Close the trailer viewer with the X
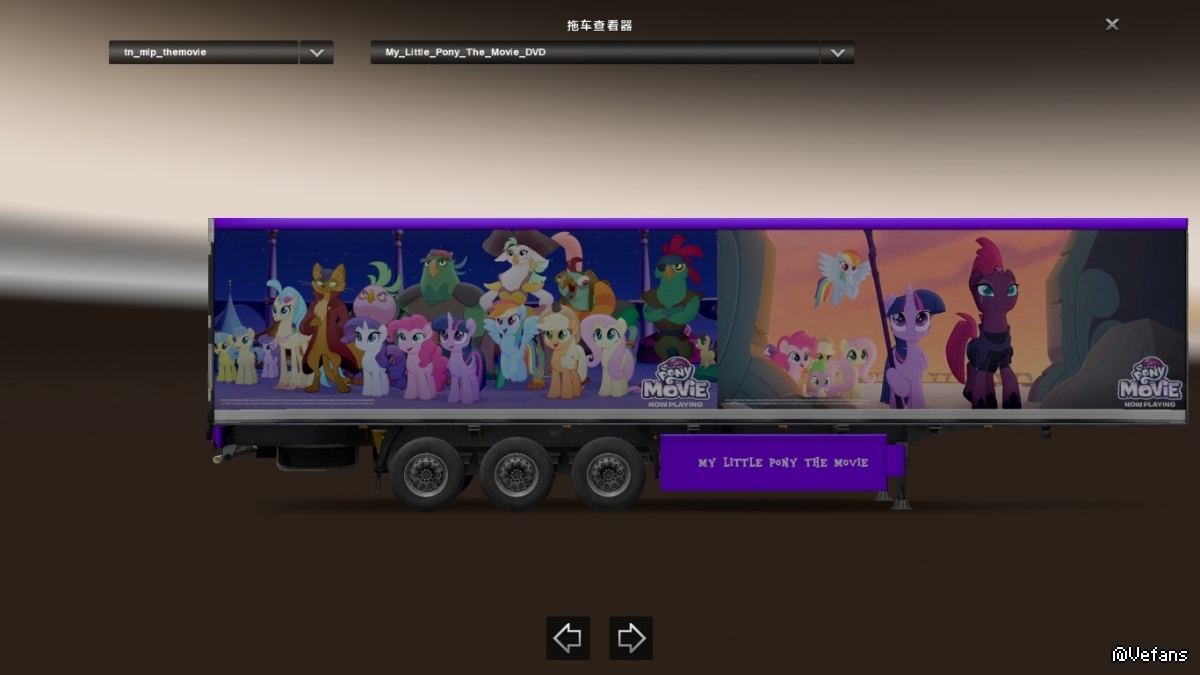This screenshot has width=1200, height=675. (1112, 24)
